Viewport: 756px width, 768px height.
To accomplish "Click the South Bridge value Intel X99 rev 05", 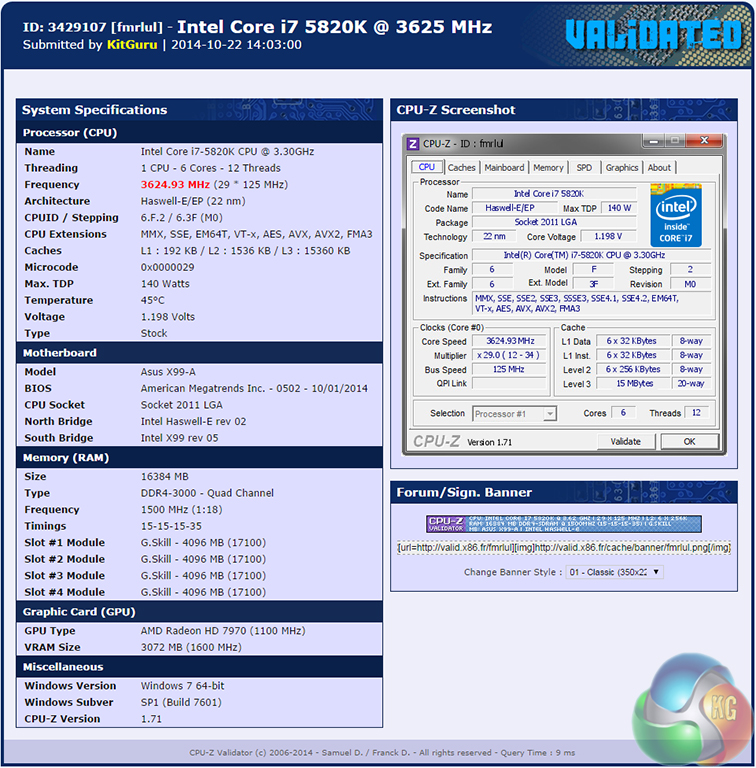I will pyautogui.click(x=179, y=438).
